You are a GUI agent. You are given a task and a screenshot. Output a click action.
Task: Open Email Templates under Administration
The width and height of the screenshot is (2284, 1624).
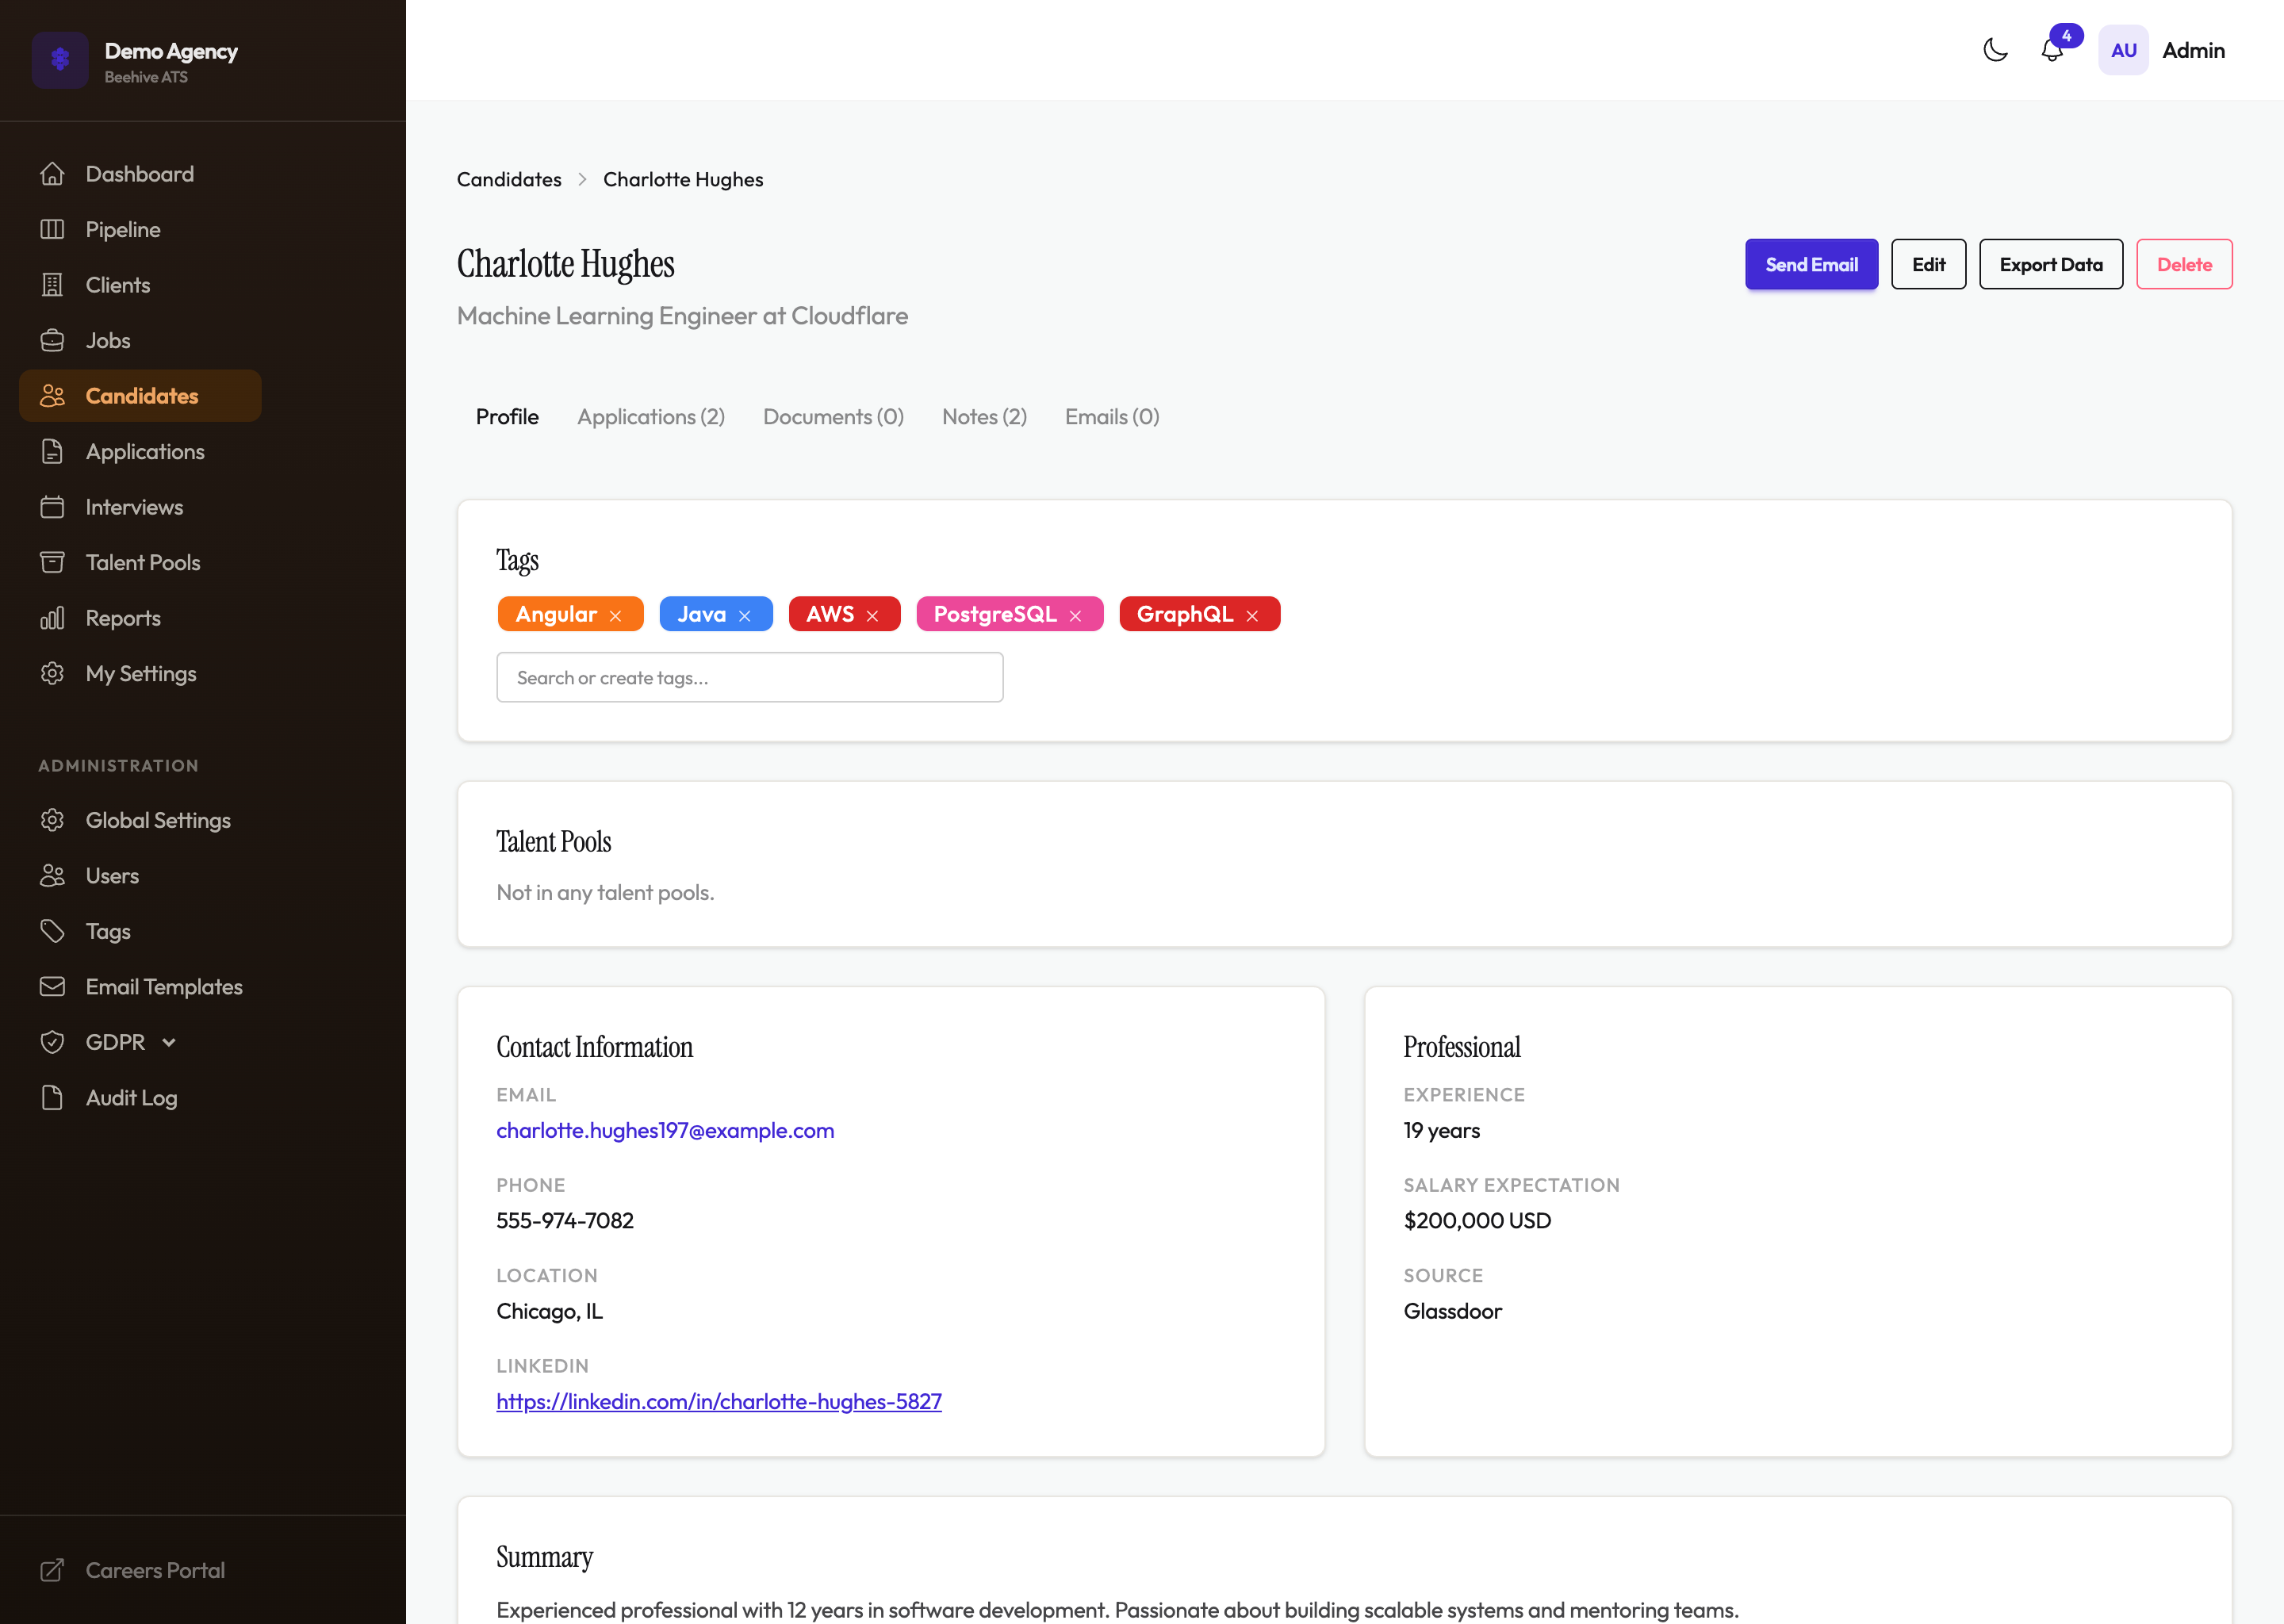[x=163, y=986]
